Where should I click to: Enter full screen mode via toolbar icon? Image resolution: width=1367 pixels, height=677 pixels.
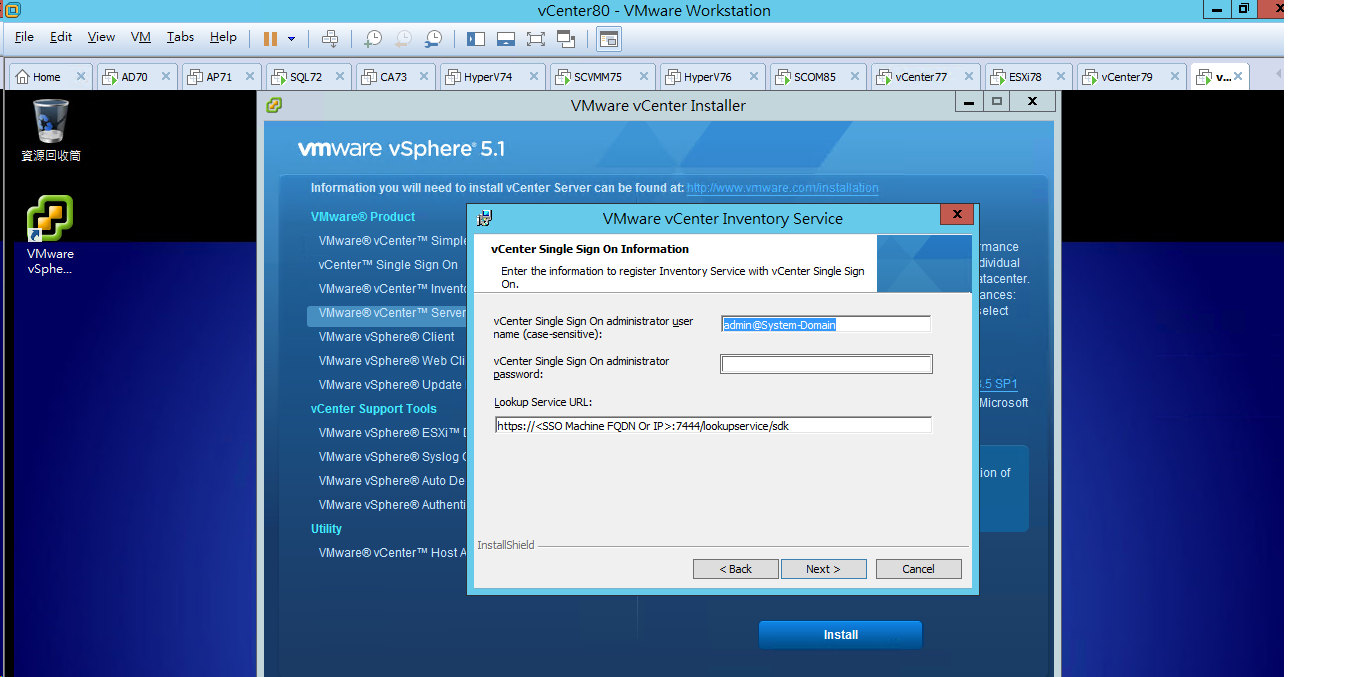coord(536,39)
